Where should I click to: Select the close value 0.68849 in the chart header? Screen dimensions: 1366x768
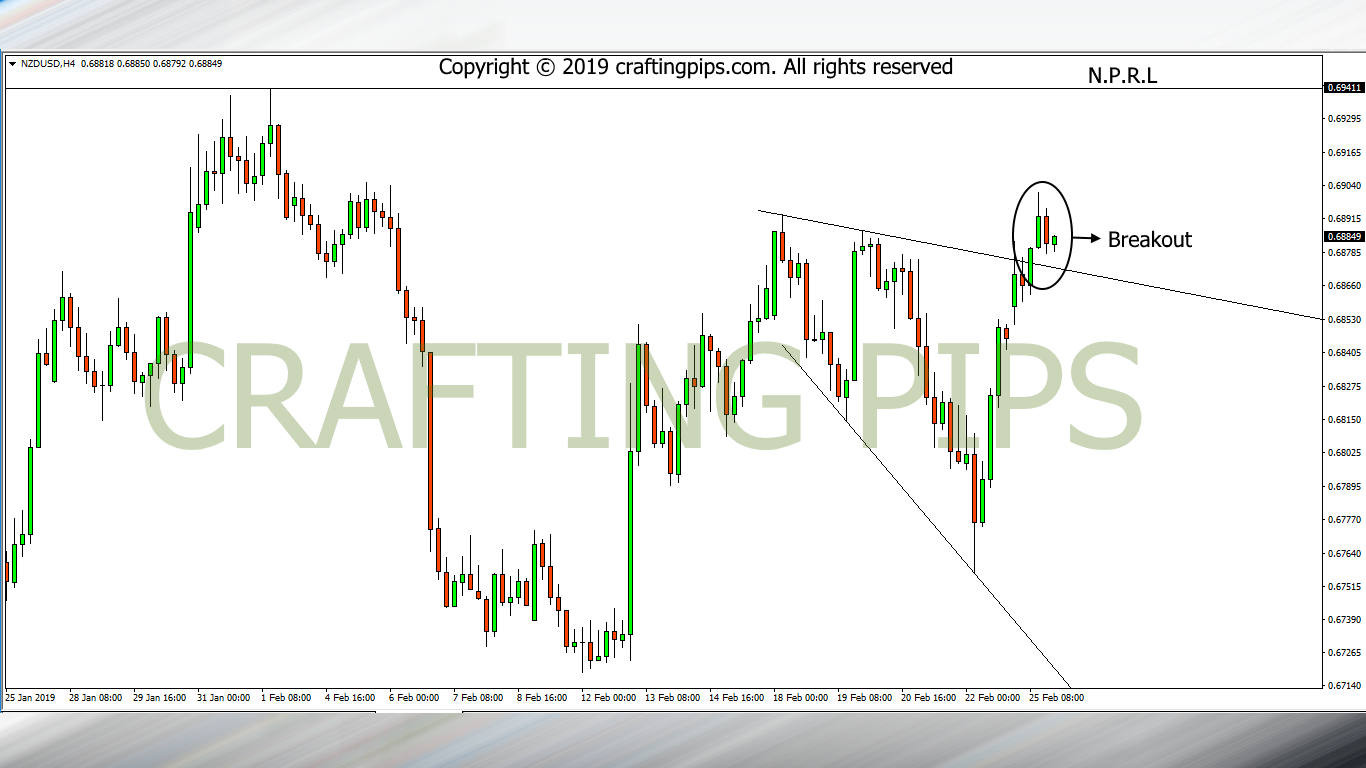tap(206, 64)
